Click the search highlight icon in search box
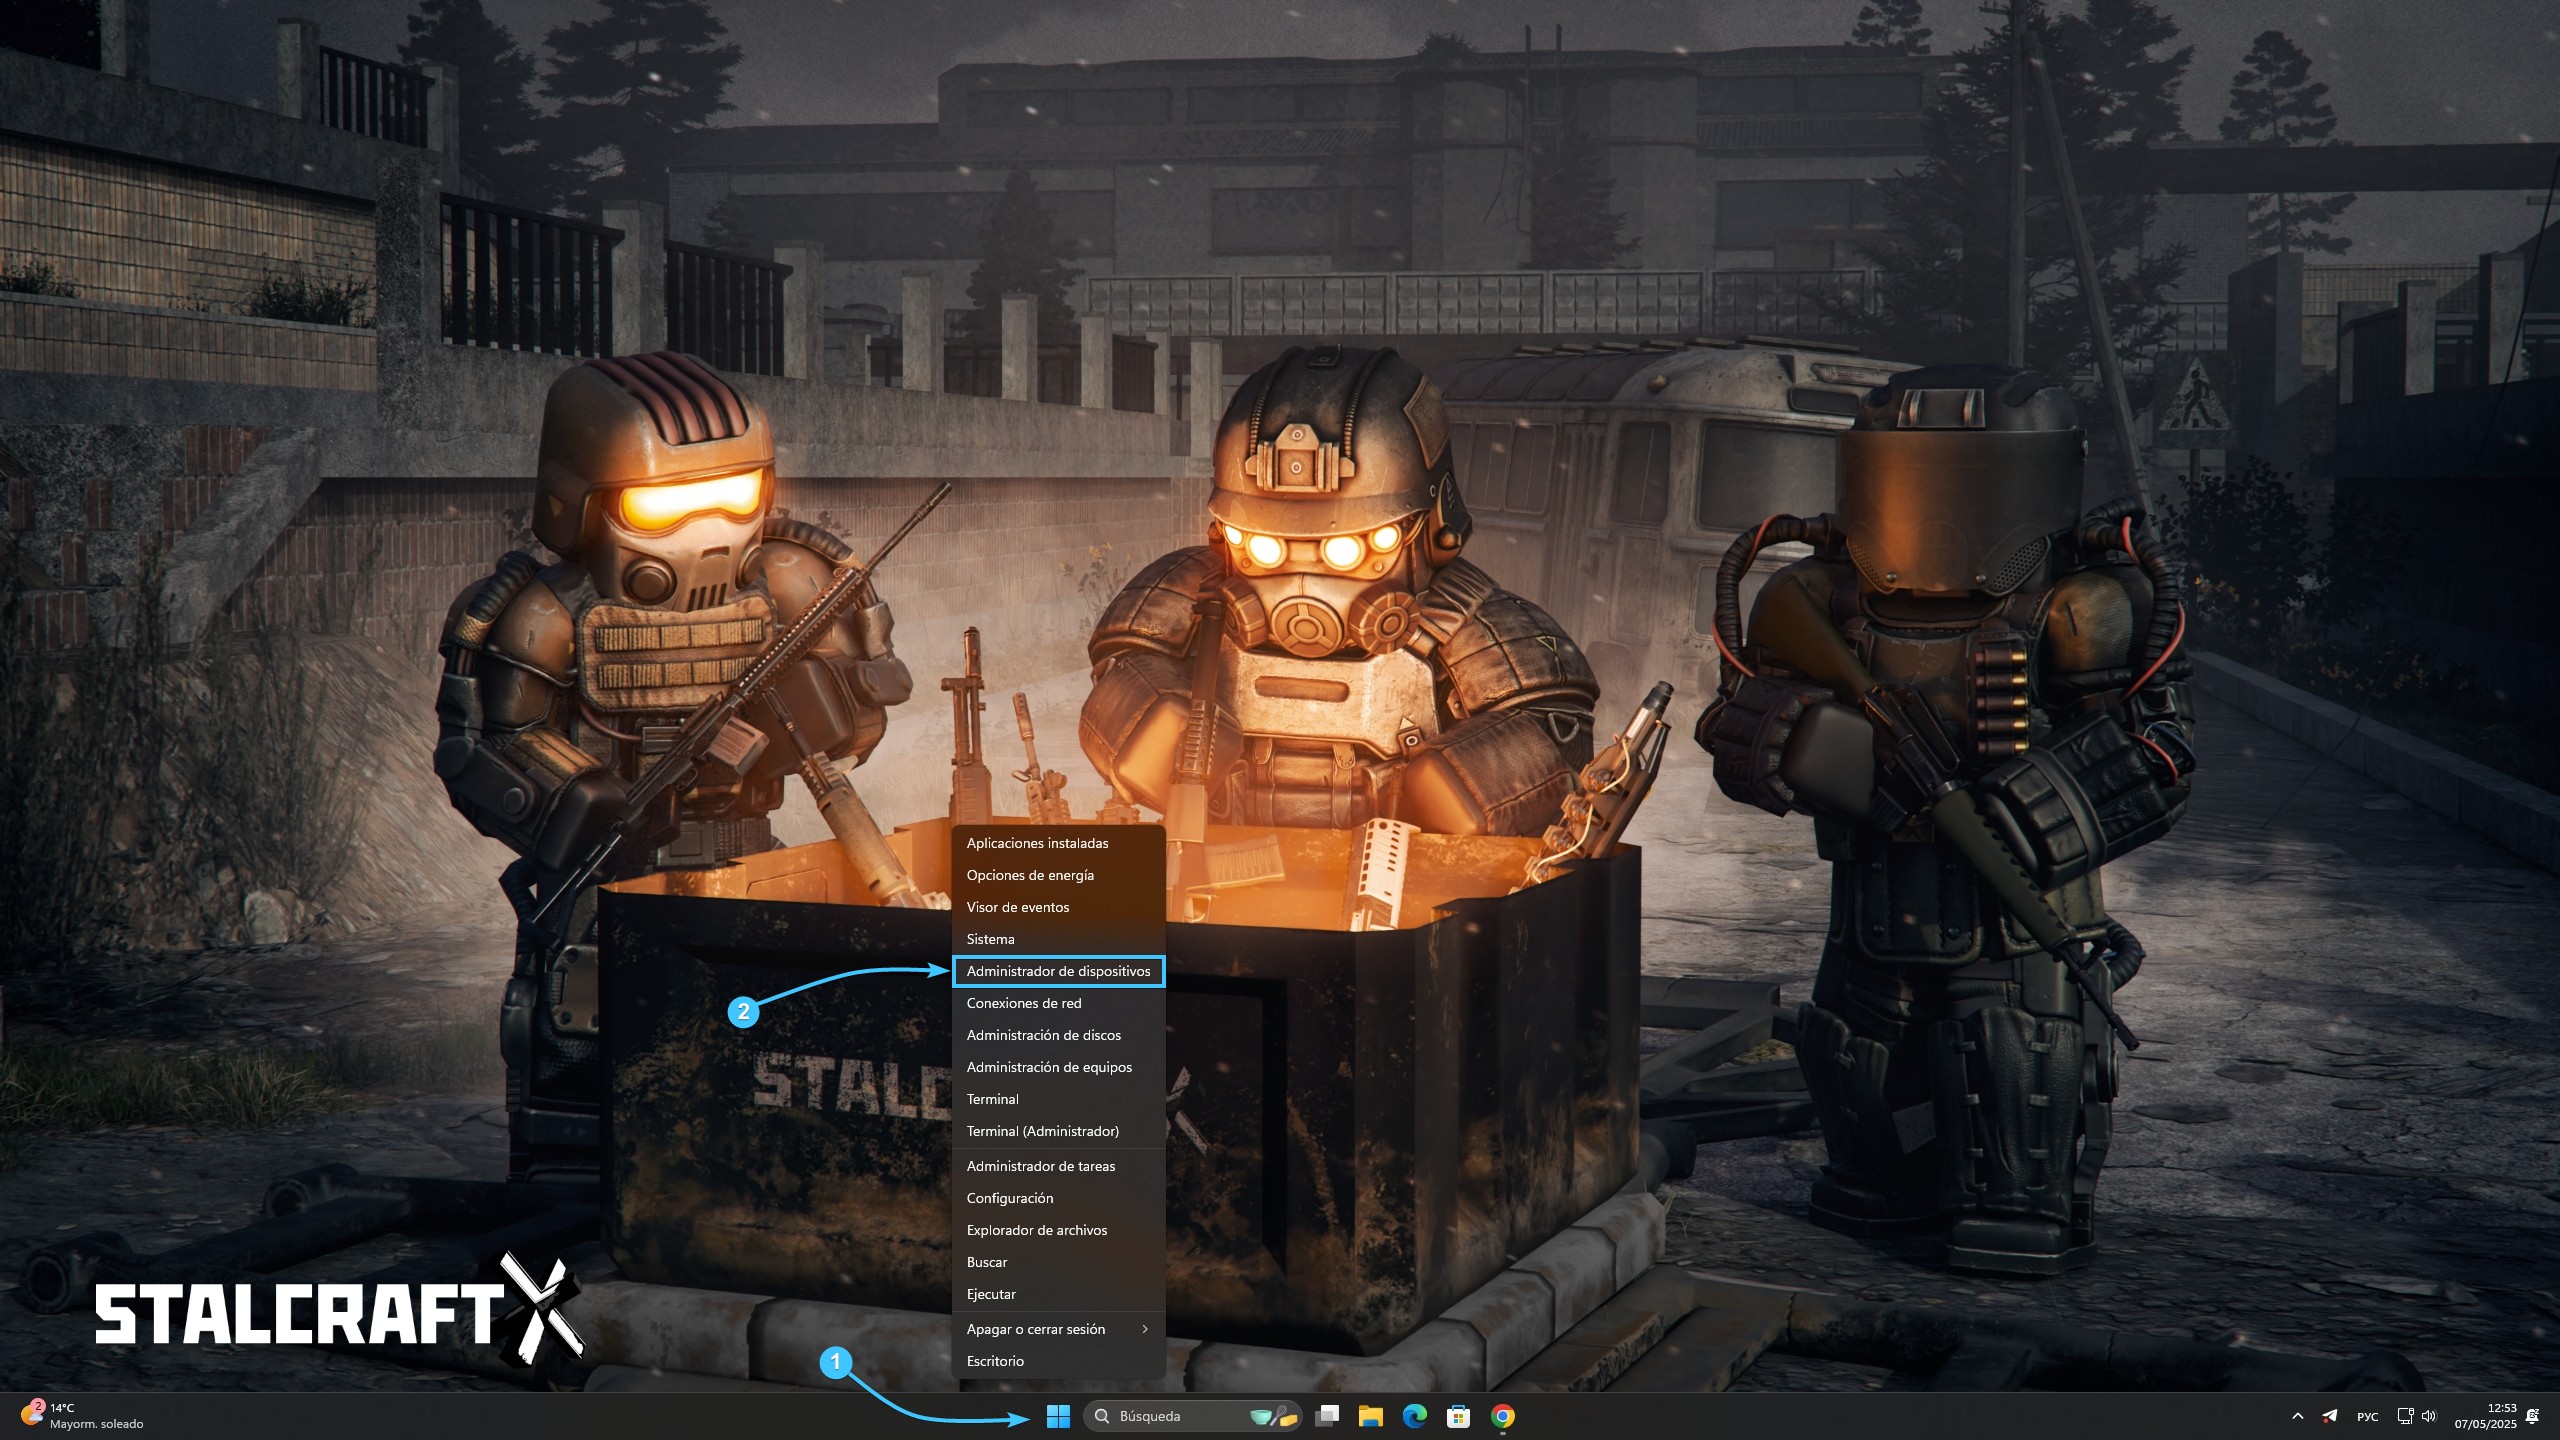The height and width of the screenshot is (1440, 2560). point(1274,1416)
